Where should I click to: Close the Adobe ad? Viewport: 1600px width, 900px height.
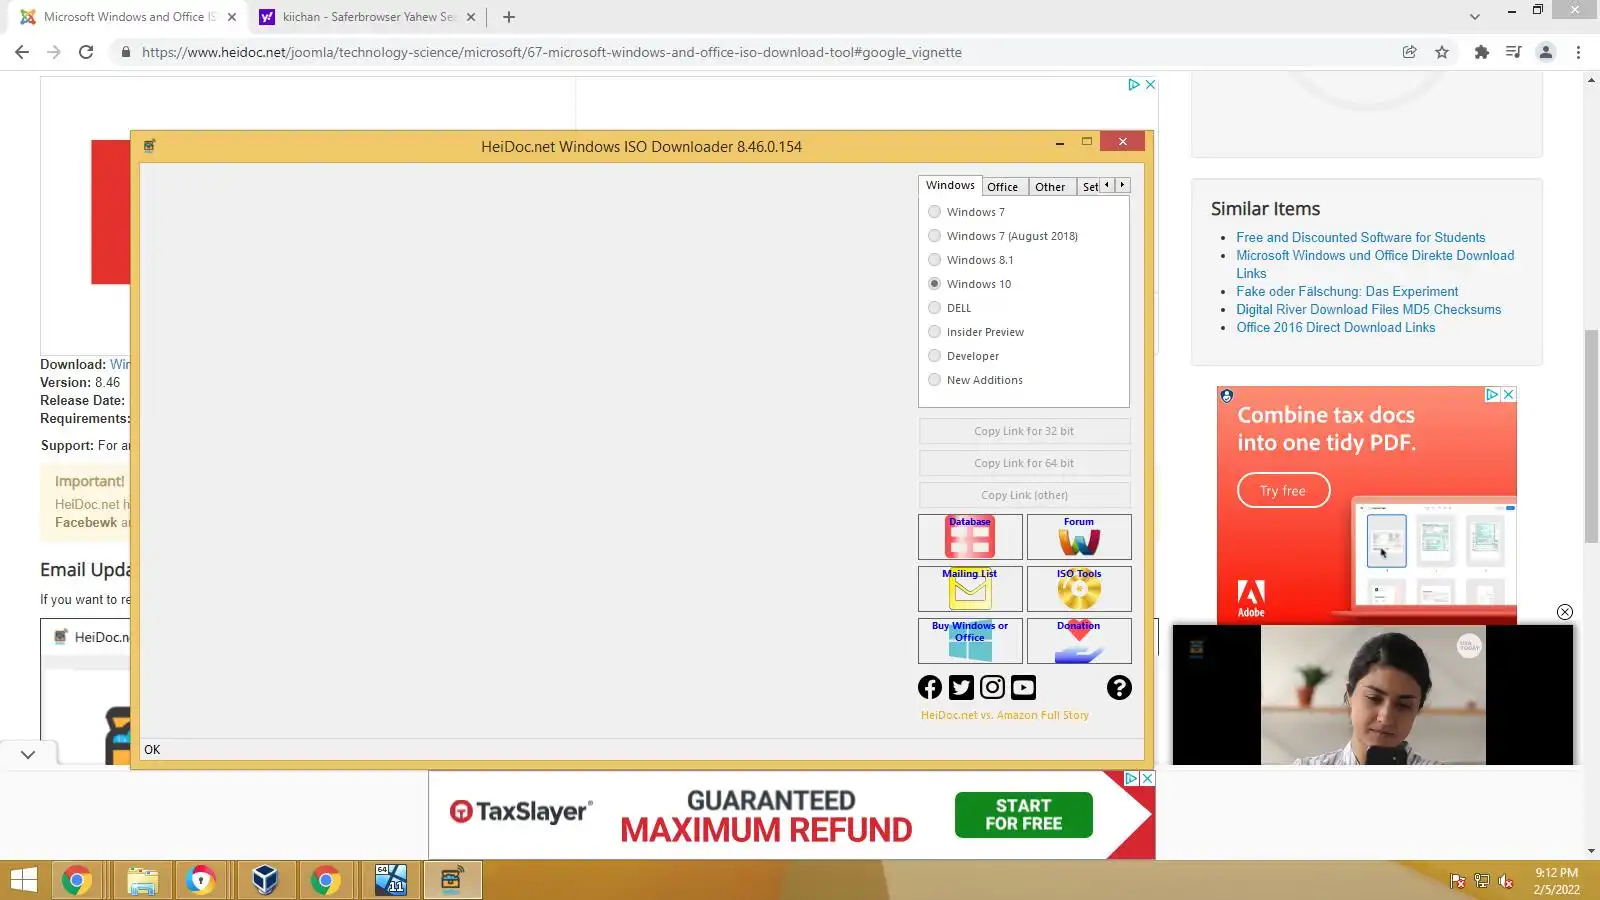1509,395
